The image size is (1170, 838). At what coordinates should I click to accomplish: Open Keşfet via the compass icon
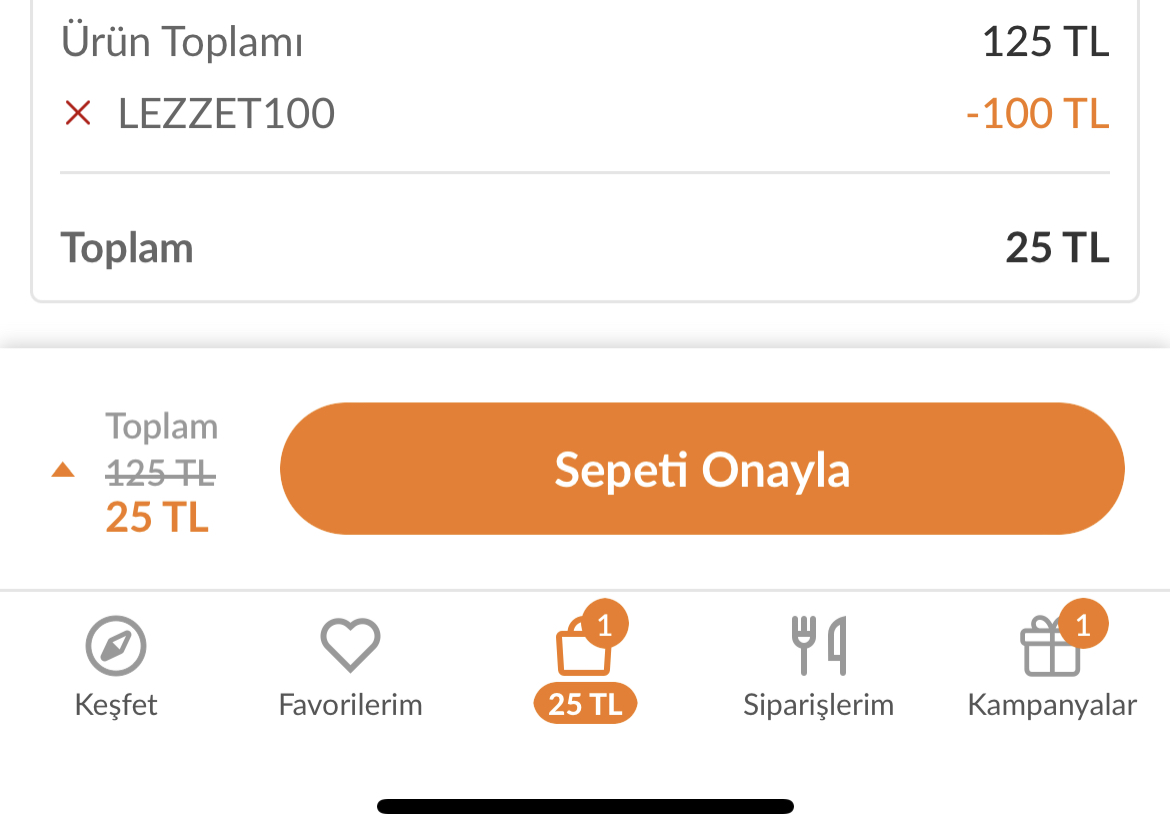[x=116, y=647]
